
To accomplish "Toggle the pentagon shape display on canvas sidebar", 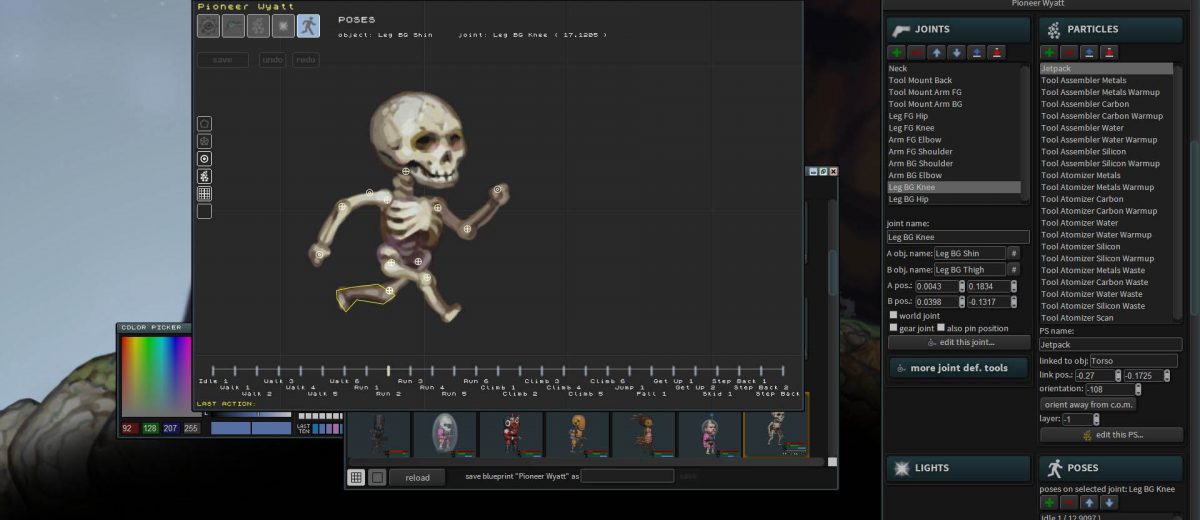I will (204, 123).
